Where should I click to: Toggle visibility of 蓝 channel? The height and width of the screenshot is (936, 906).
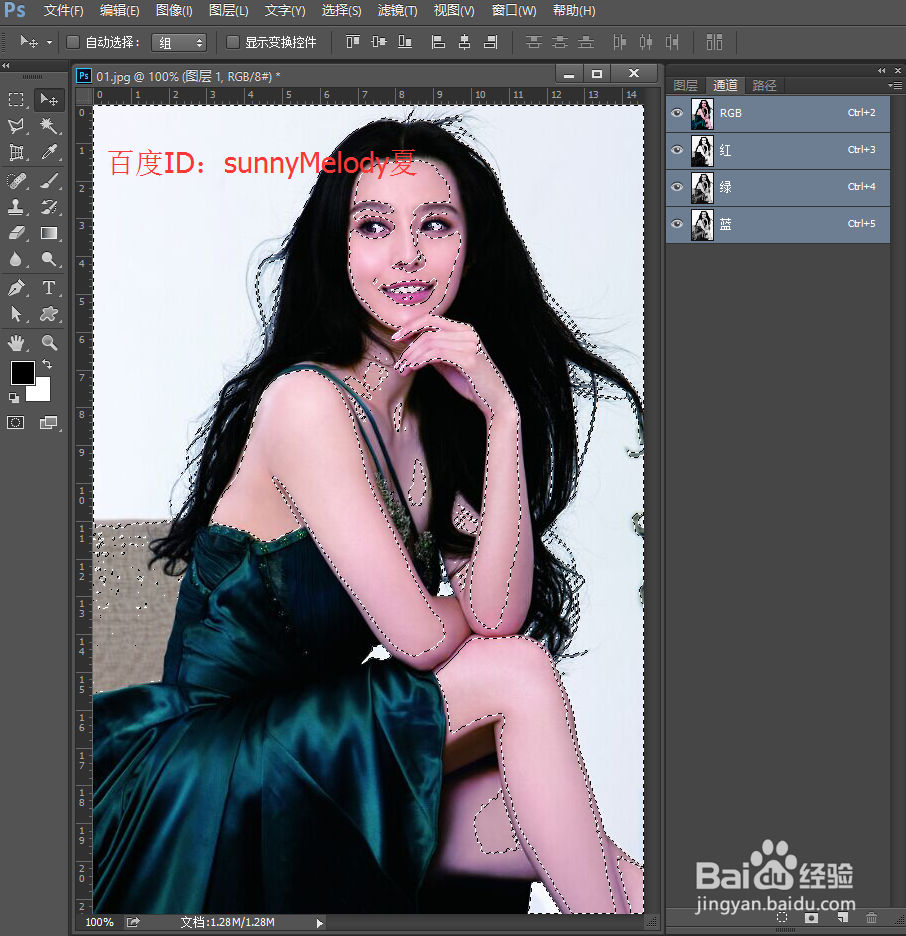[x=677, y=224]
